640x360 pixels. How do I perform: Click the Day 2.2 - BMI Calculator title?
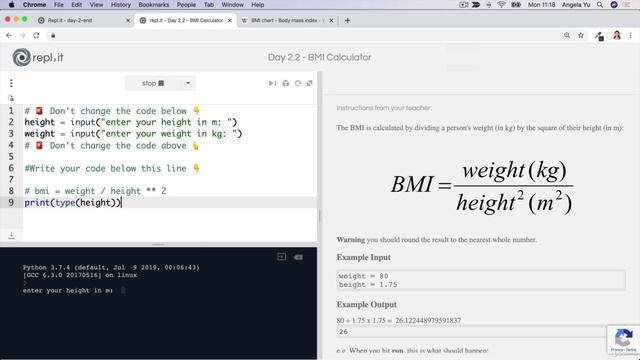(320, 58)
